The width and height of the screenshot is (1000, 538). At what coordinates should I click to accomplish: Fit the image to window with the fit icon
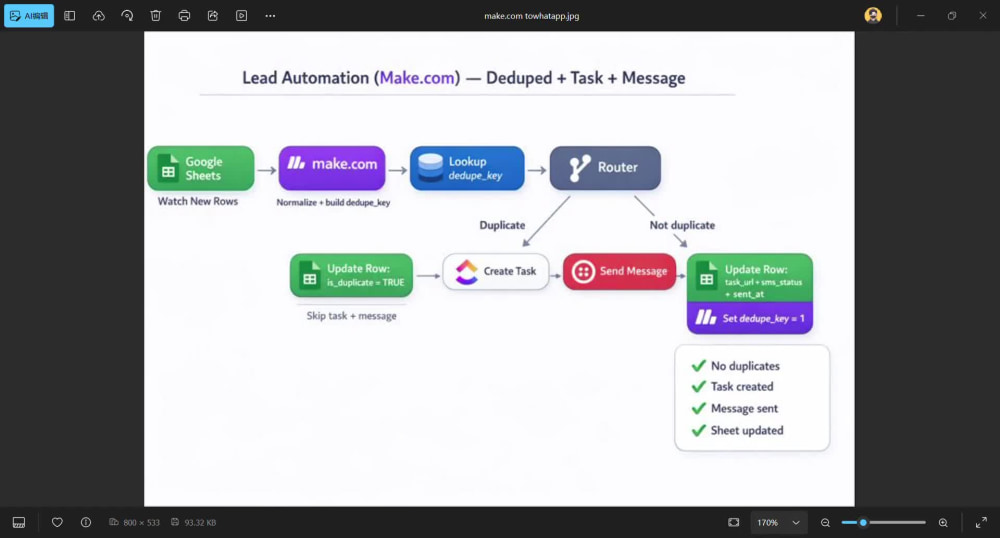tap(733, 522)
